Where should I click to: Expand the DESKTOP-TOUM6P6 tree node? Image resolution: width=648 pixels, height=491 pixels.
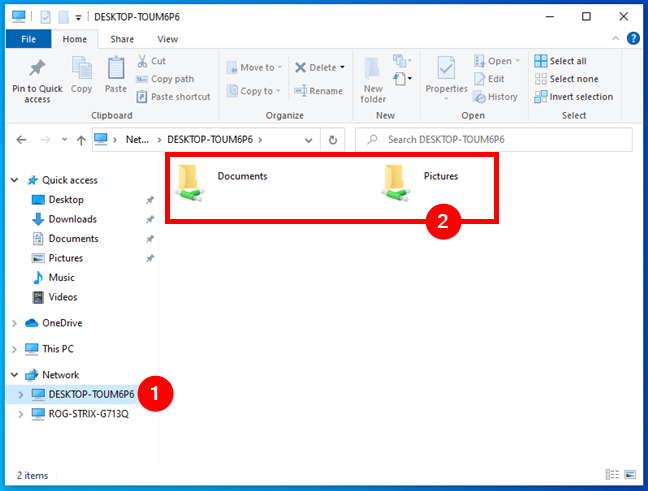click(x=21, y=395)
